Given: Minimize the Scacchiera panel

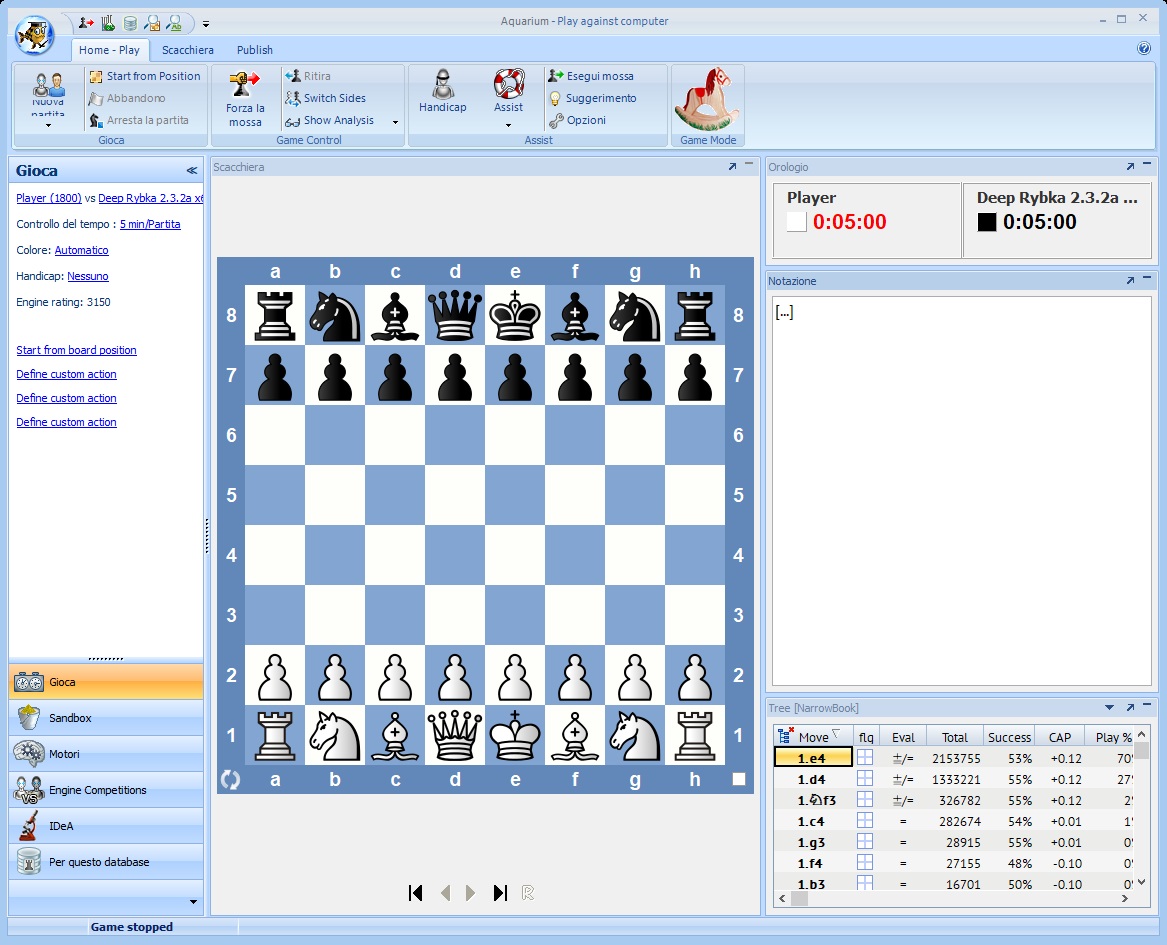Looking at the screenshot, I should [x=749, y=164].
